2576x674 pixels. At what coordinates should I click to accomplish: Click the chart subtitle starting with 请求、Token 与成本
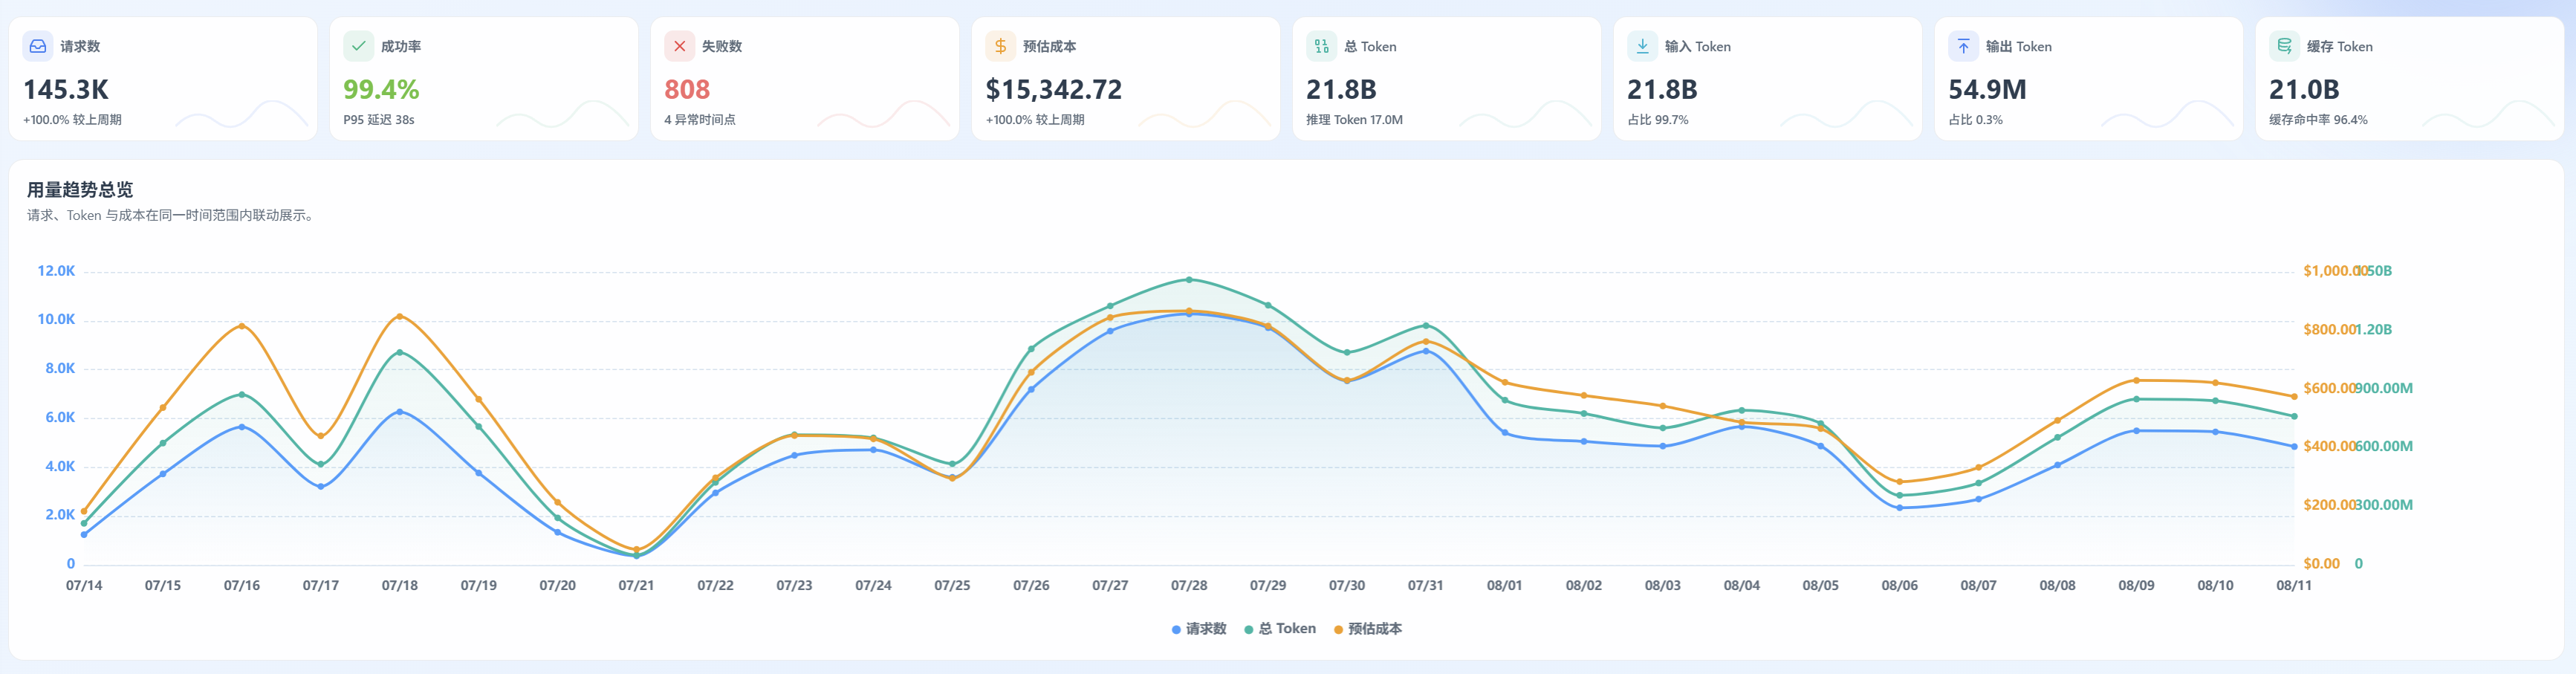171,215
